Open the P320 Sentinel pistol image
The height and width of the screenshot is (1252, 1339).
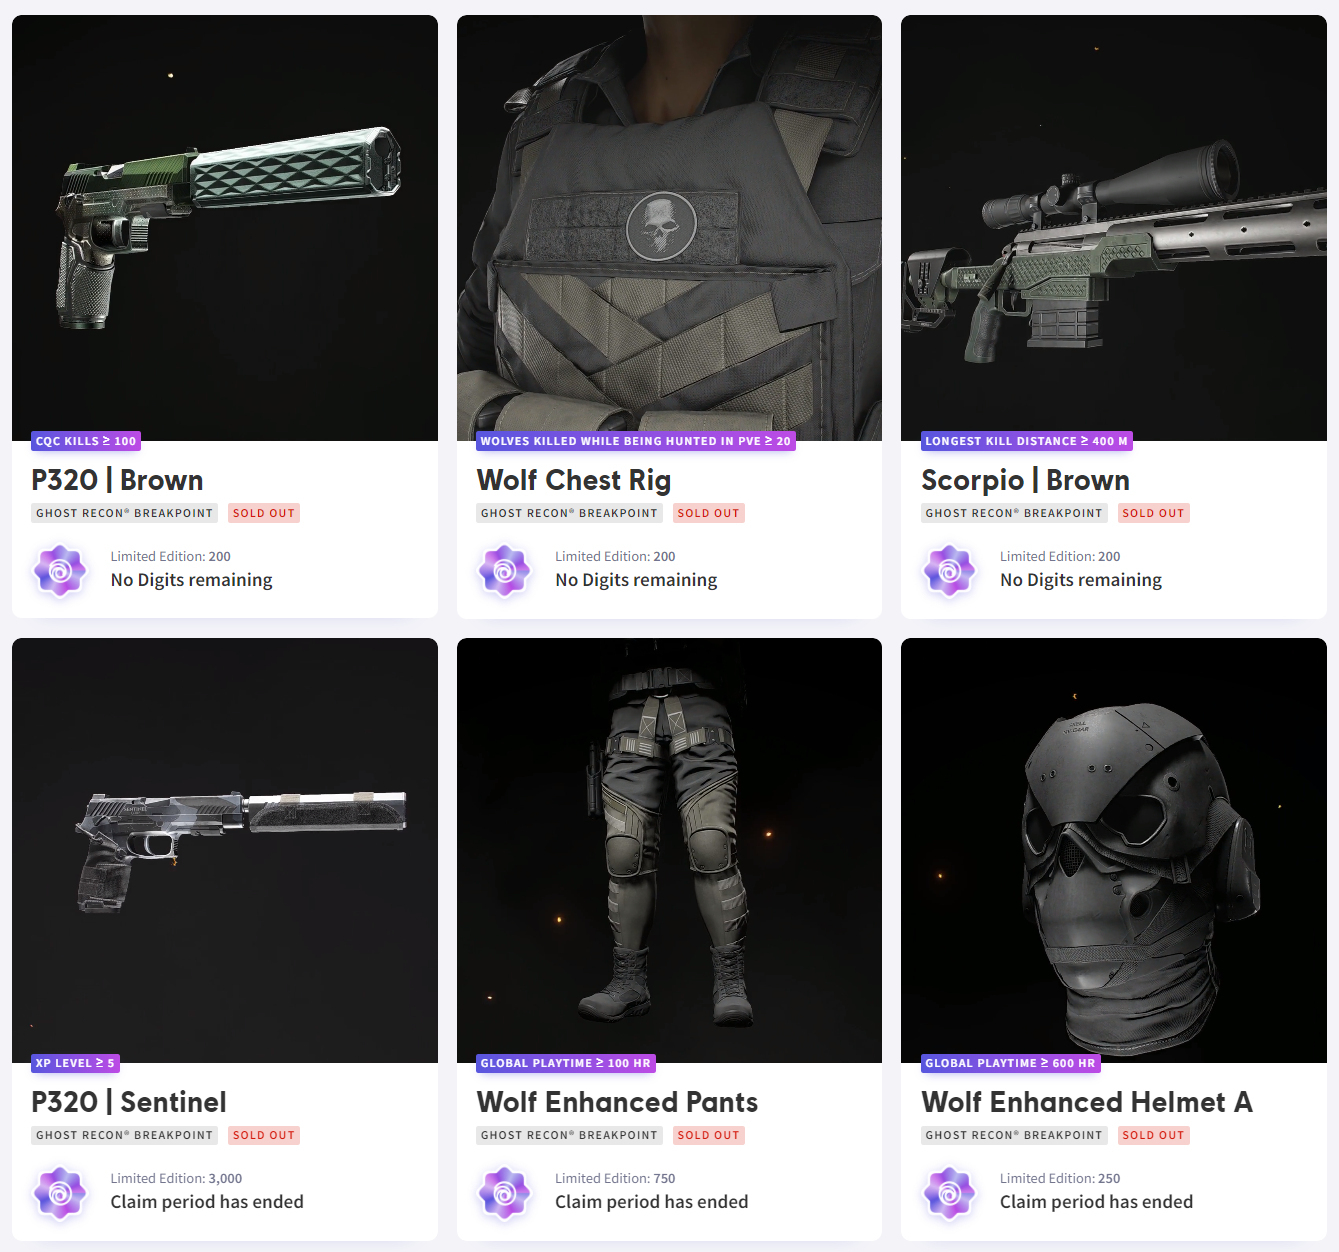coord(225,850)
